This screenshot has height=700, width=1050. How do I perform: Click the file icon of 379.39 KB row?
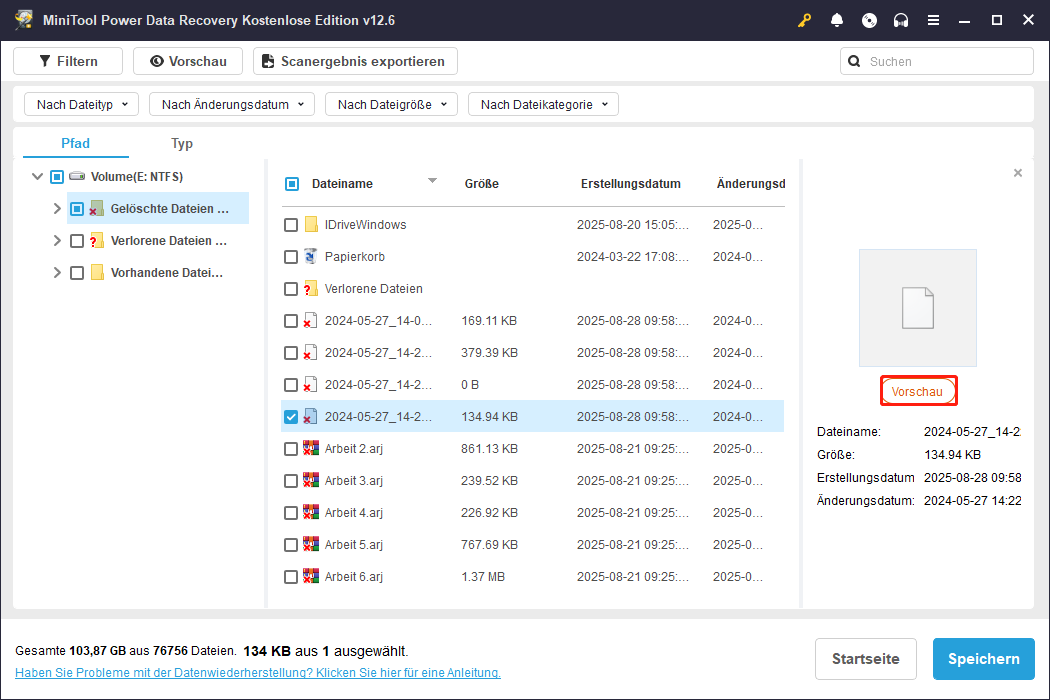(x=310, y=353)
